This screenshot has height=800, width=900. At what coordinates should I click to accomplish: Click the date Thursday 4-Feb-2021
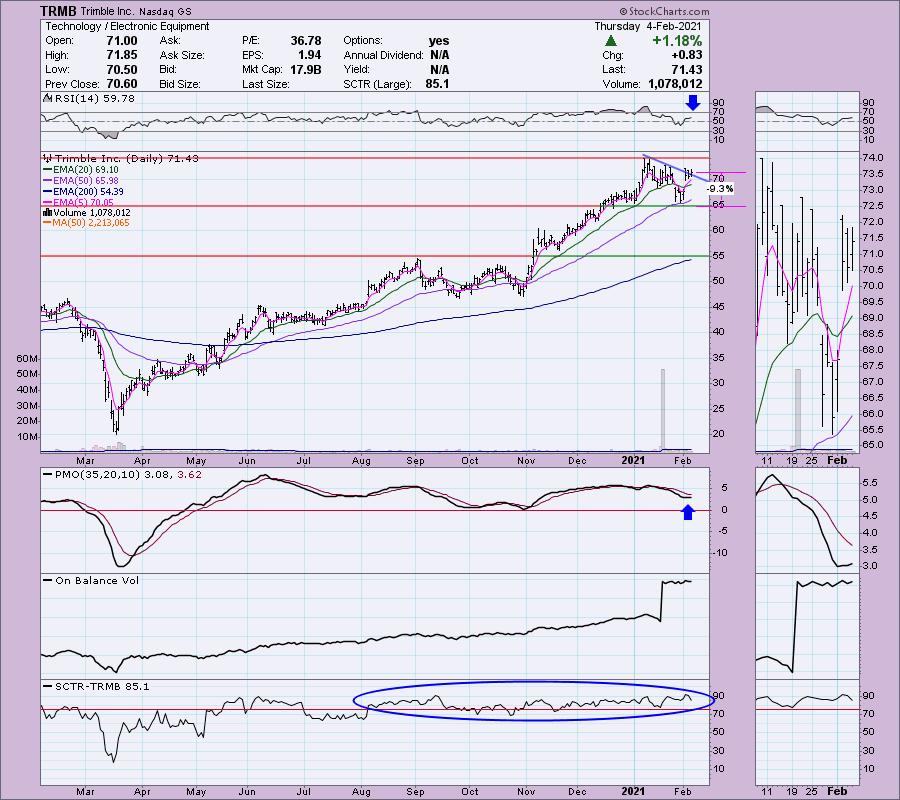[648, 26]
